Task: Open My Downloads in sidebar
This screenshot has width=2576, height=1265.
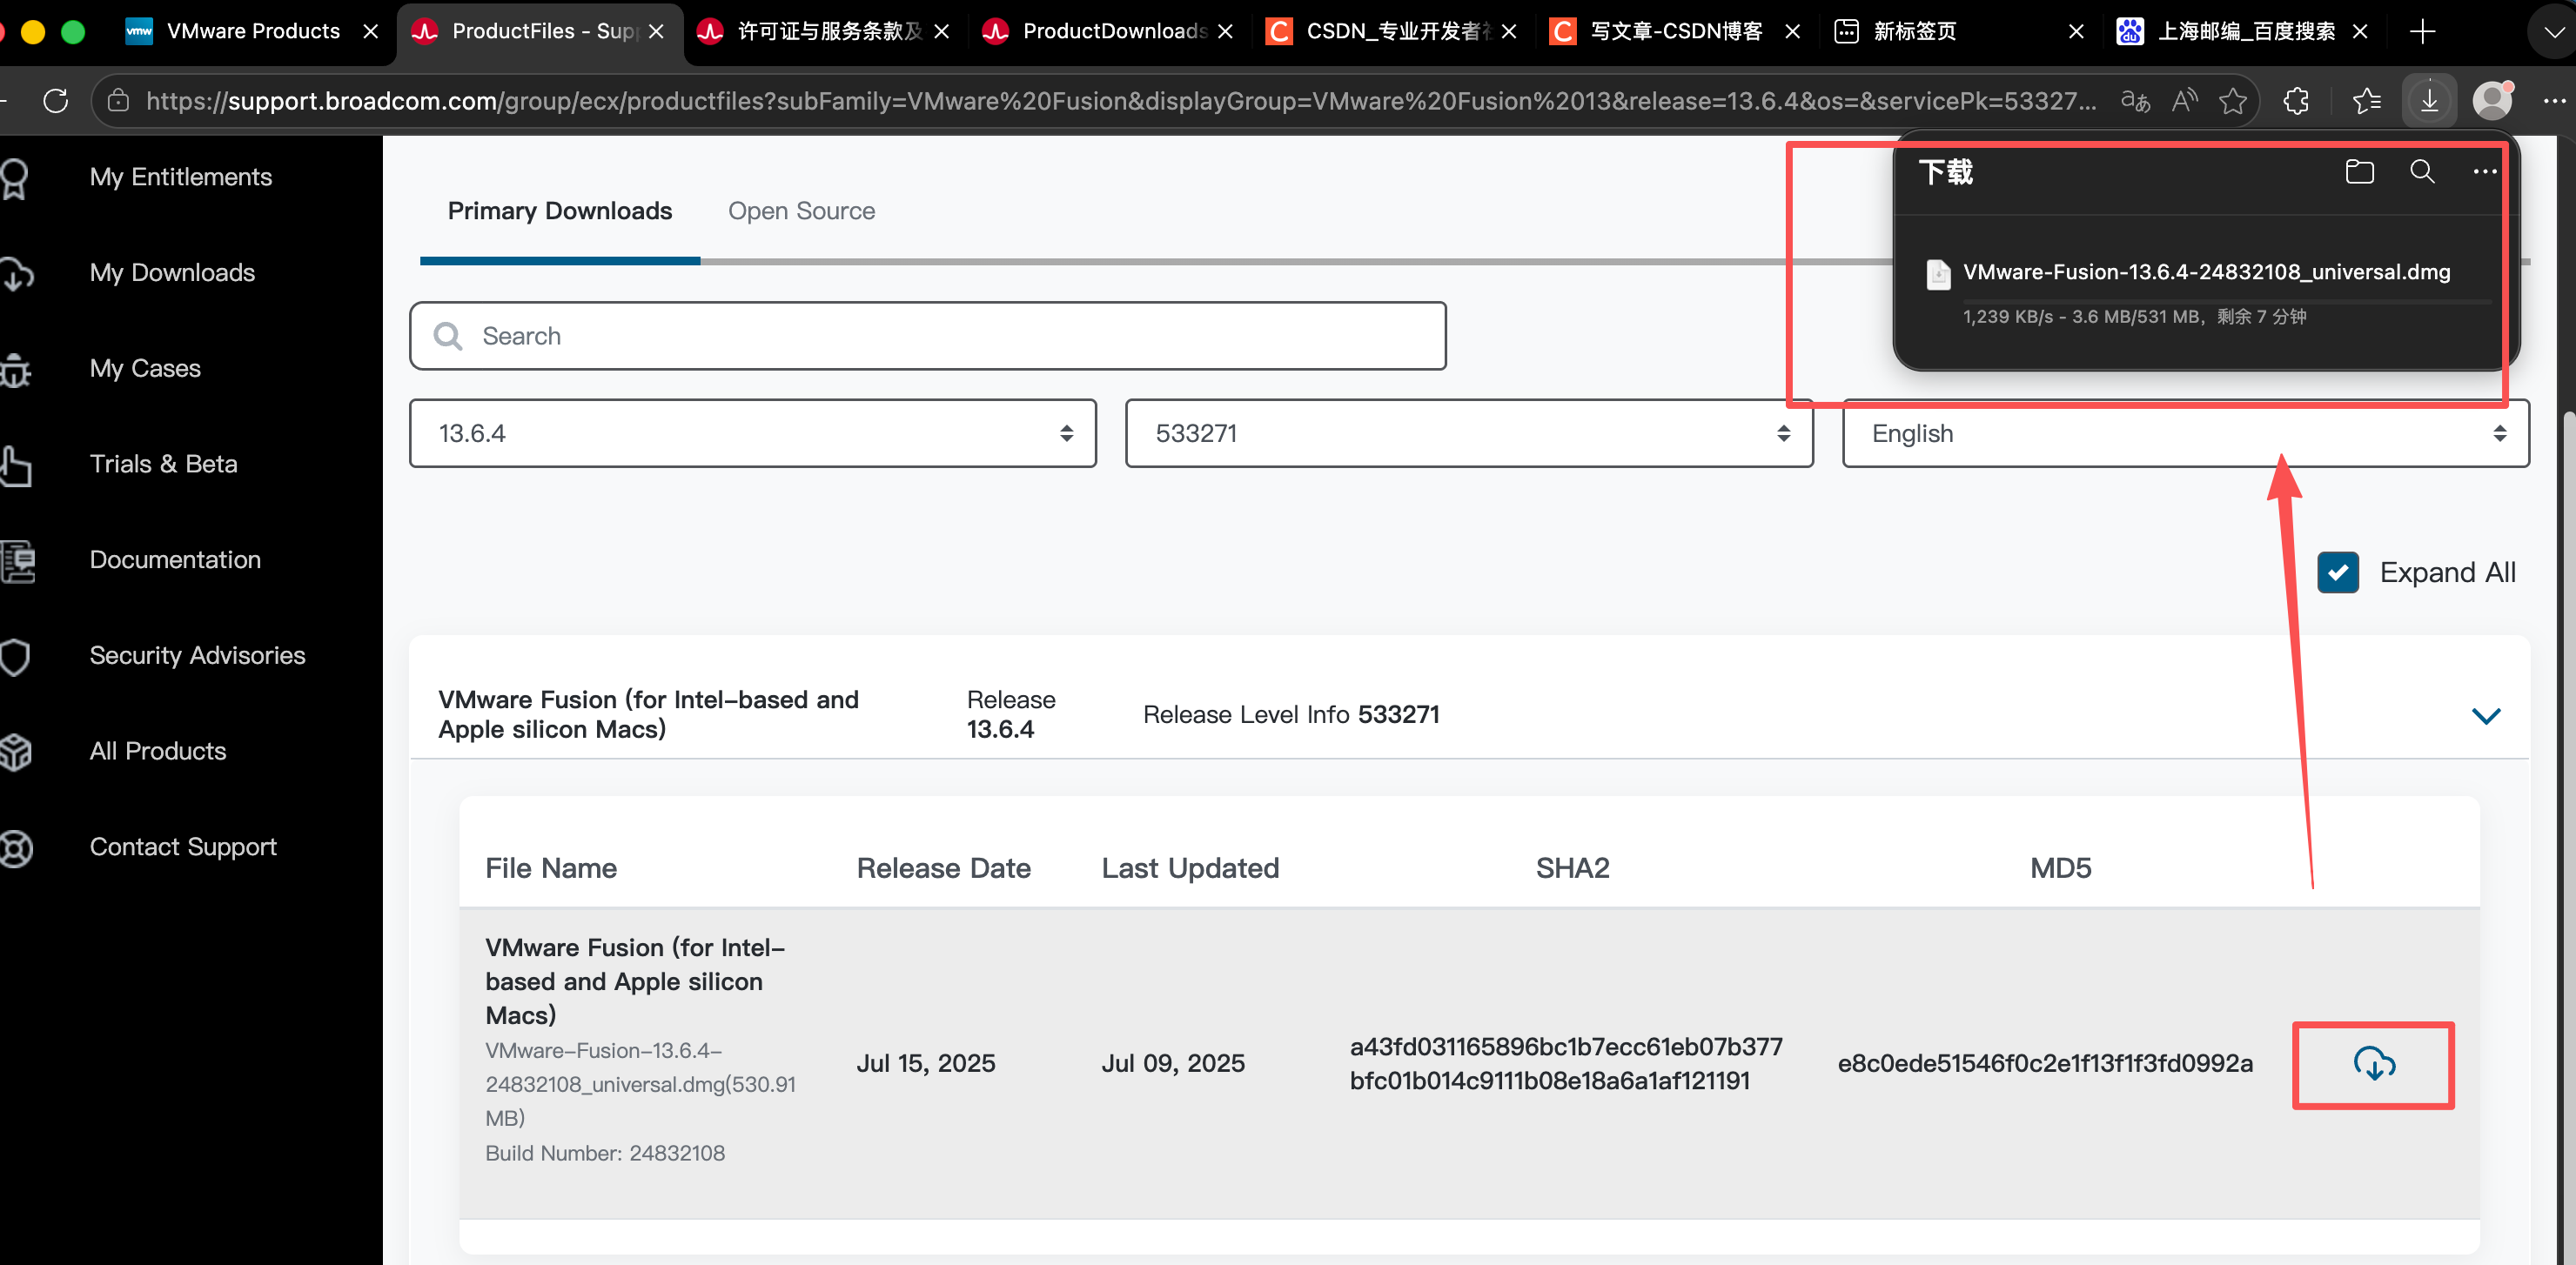Action: [x=172, y=272]
